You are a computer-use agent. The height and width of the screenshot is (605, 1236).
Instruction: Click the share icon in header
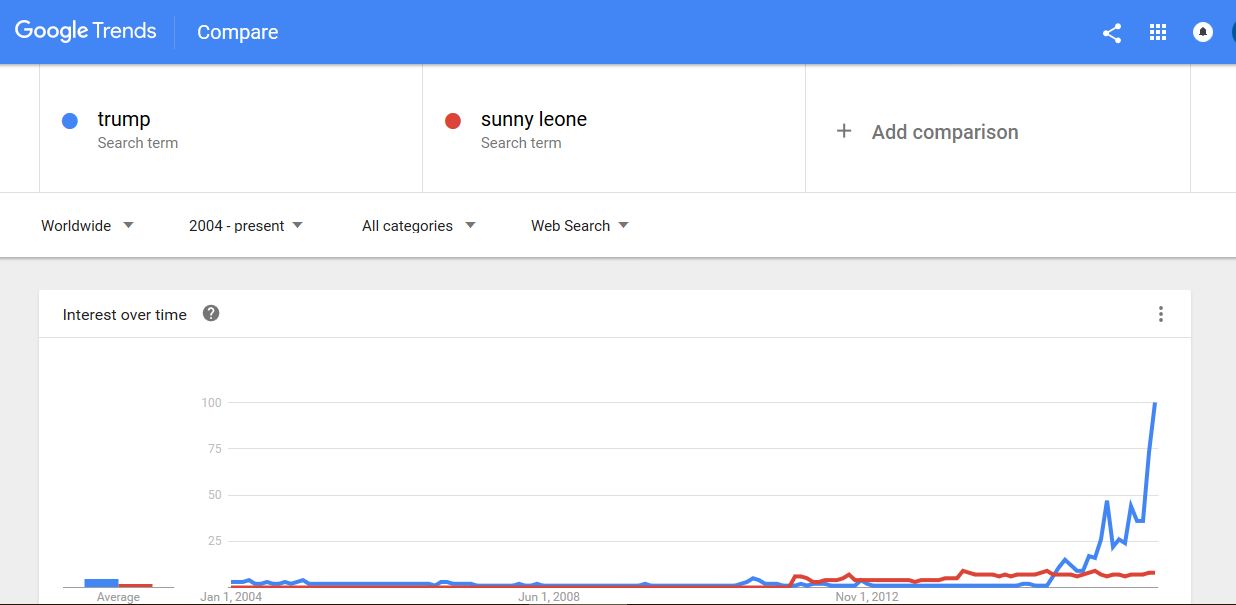point(1111,33)
